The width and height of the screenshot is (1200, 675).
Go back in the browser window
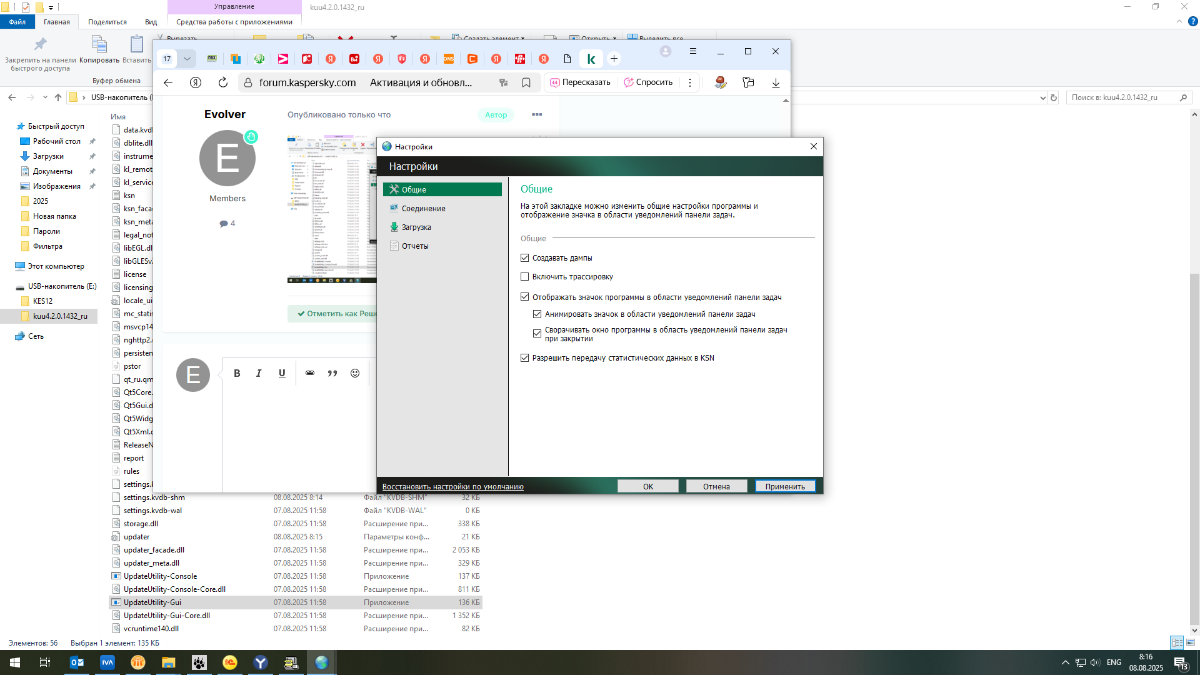[x=168, y=83]
